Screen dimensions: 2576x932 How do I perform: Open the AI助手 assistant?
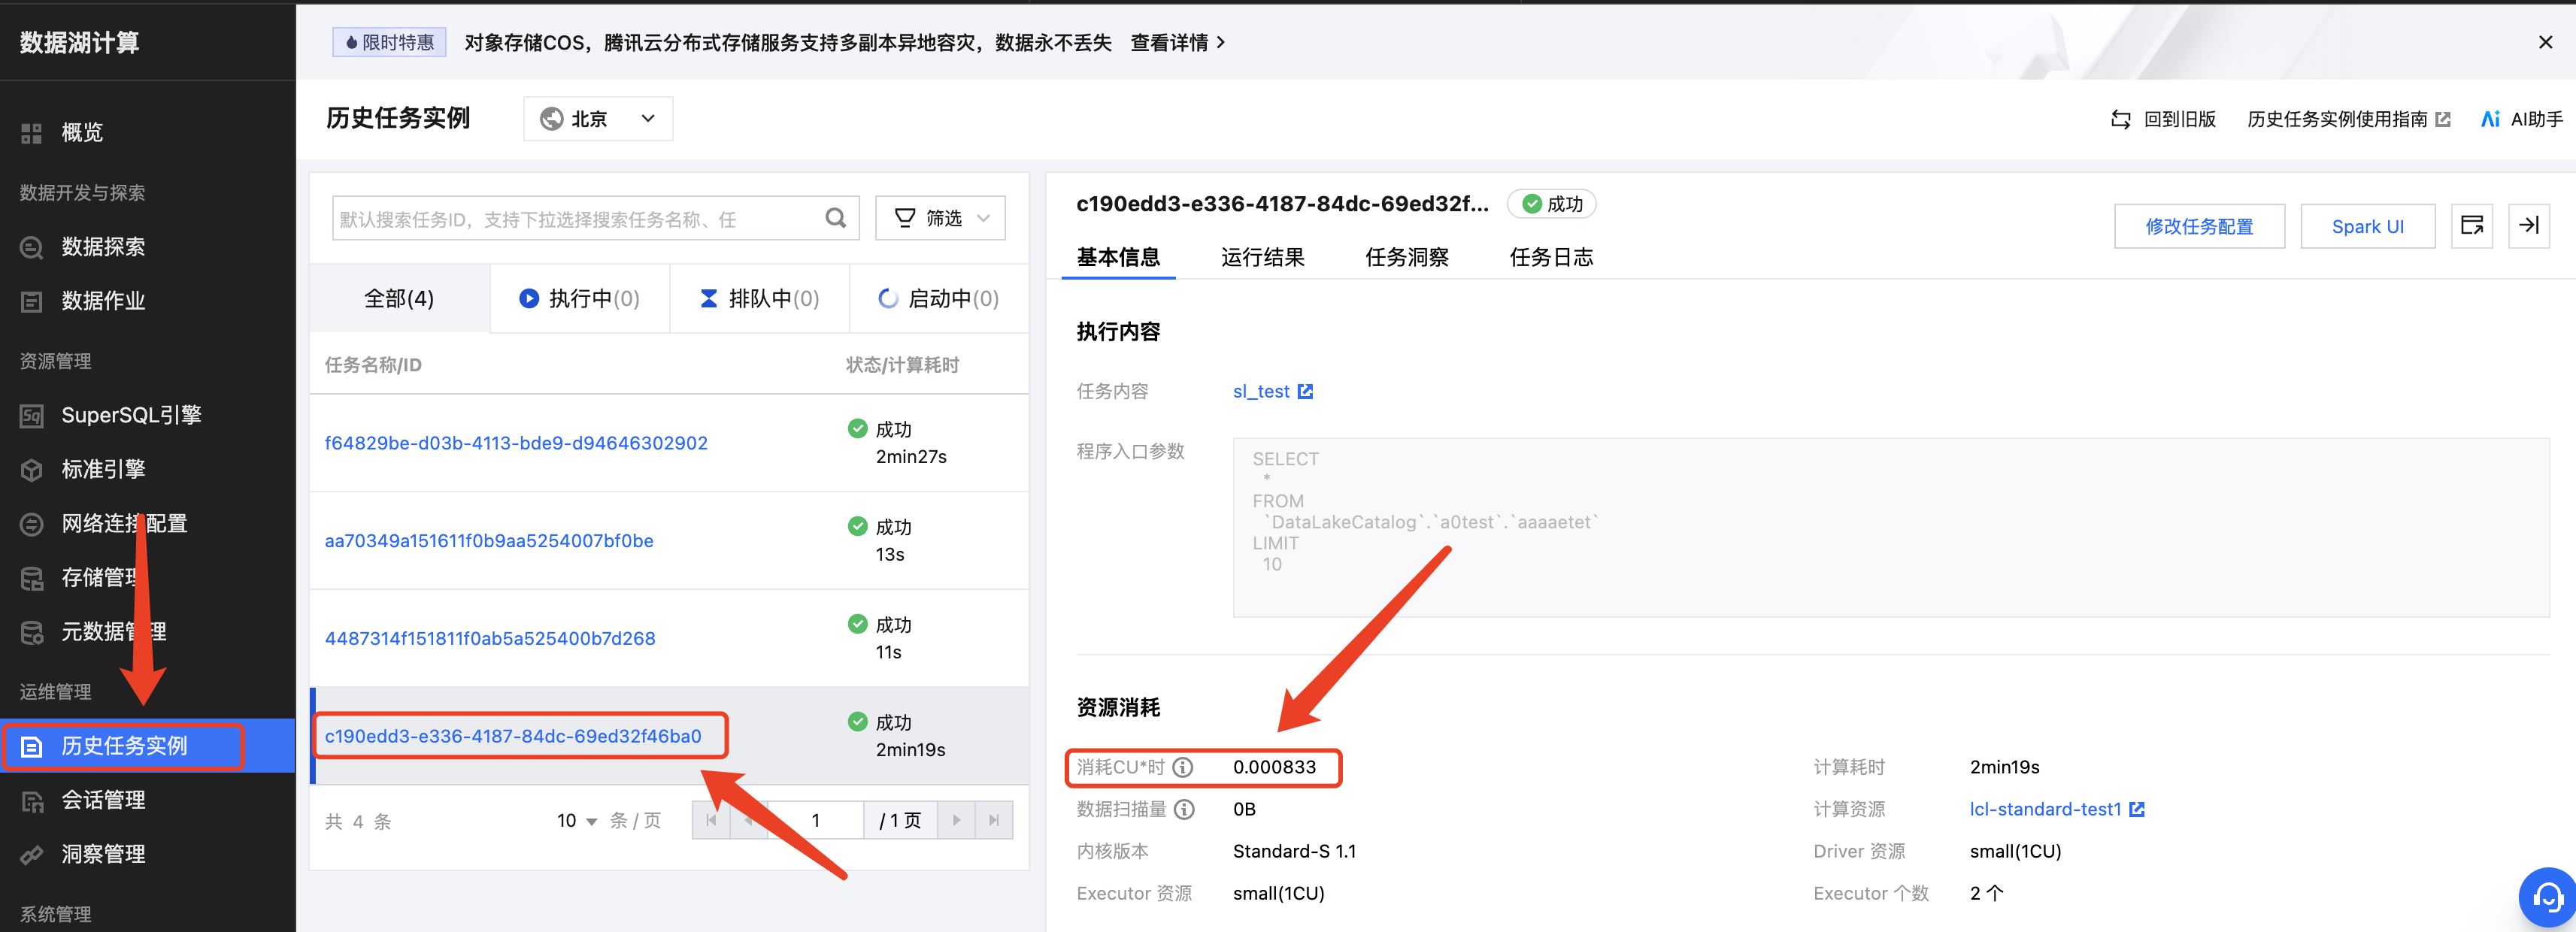(2521, 119)
